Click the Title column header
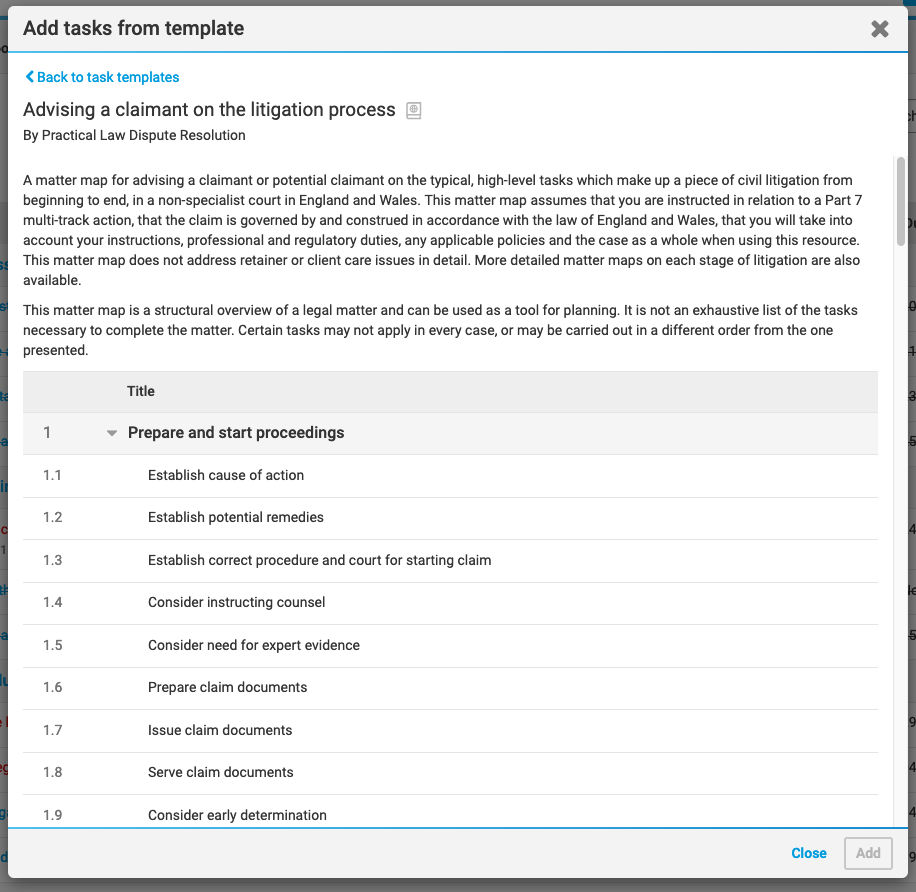The image size is (916, 892). (x=141, y=391)
